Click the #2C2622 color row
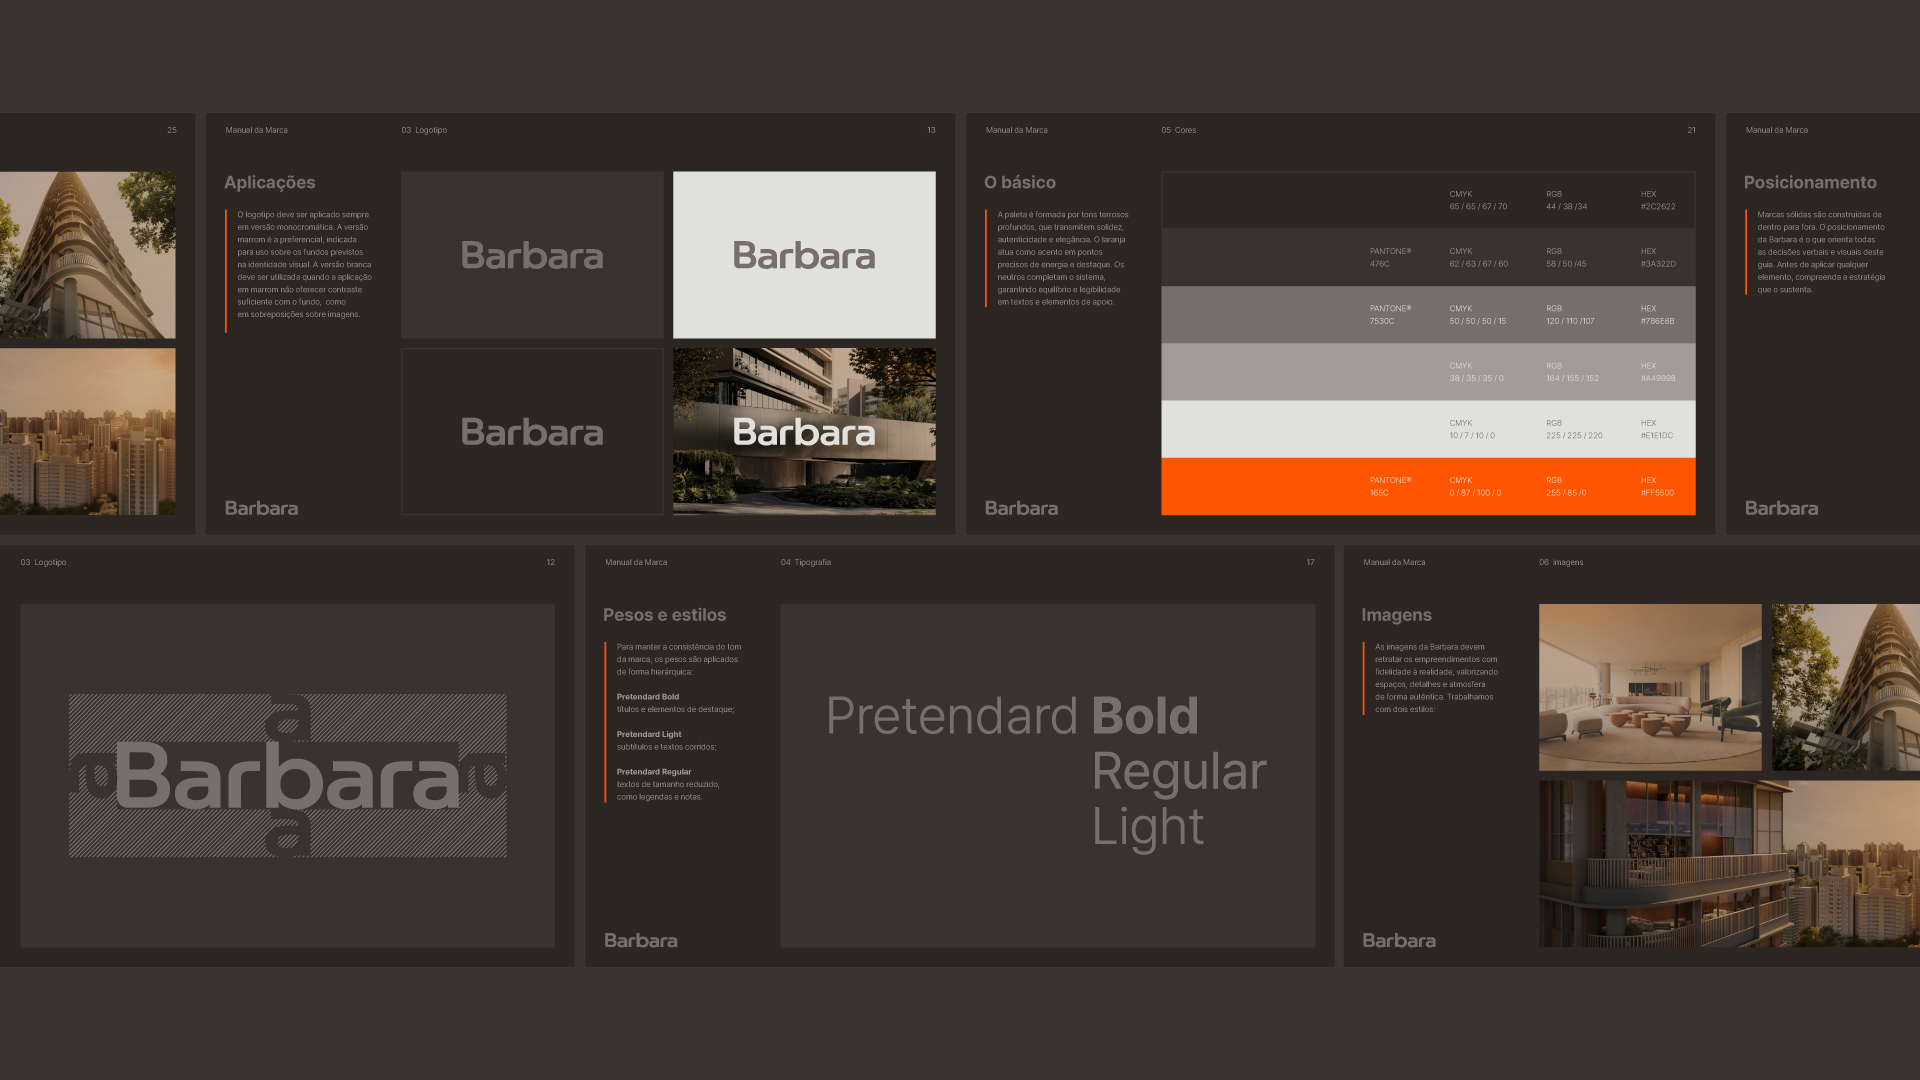 click(1428, 200)
